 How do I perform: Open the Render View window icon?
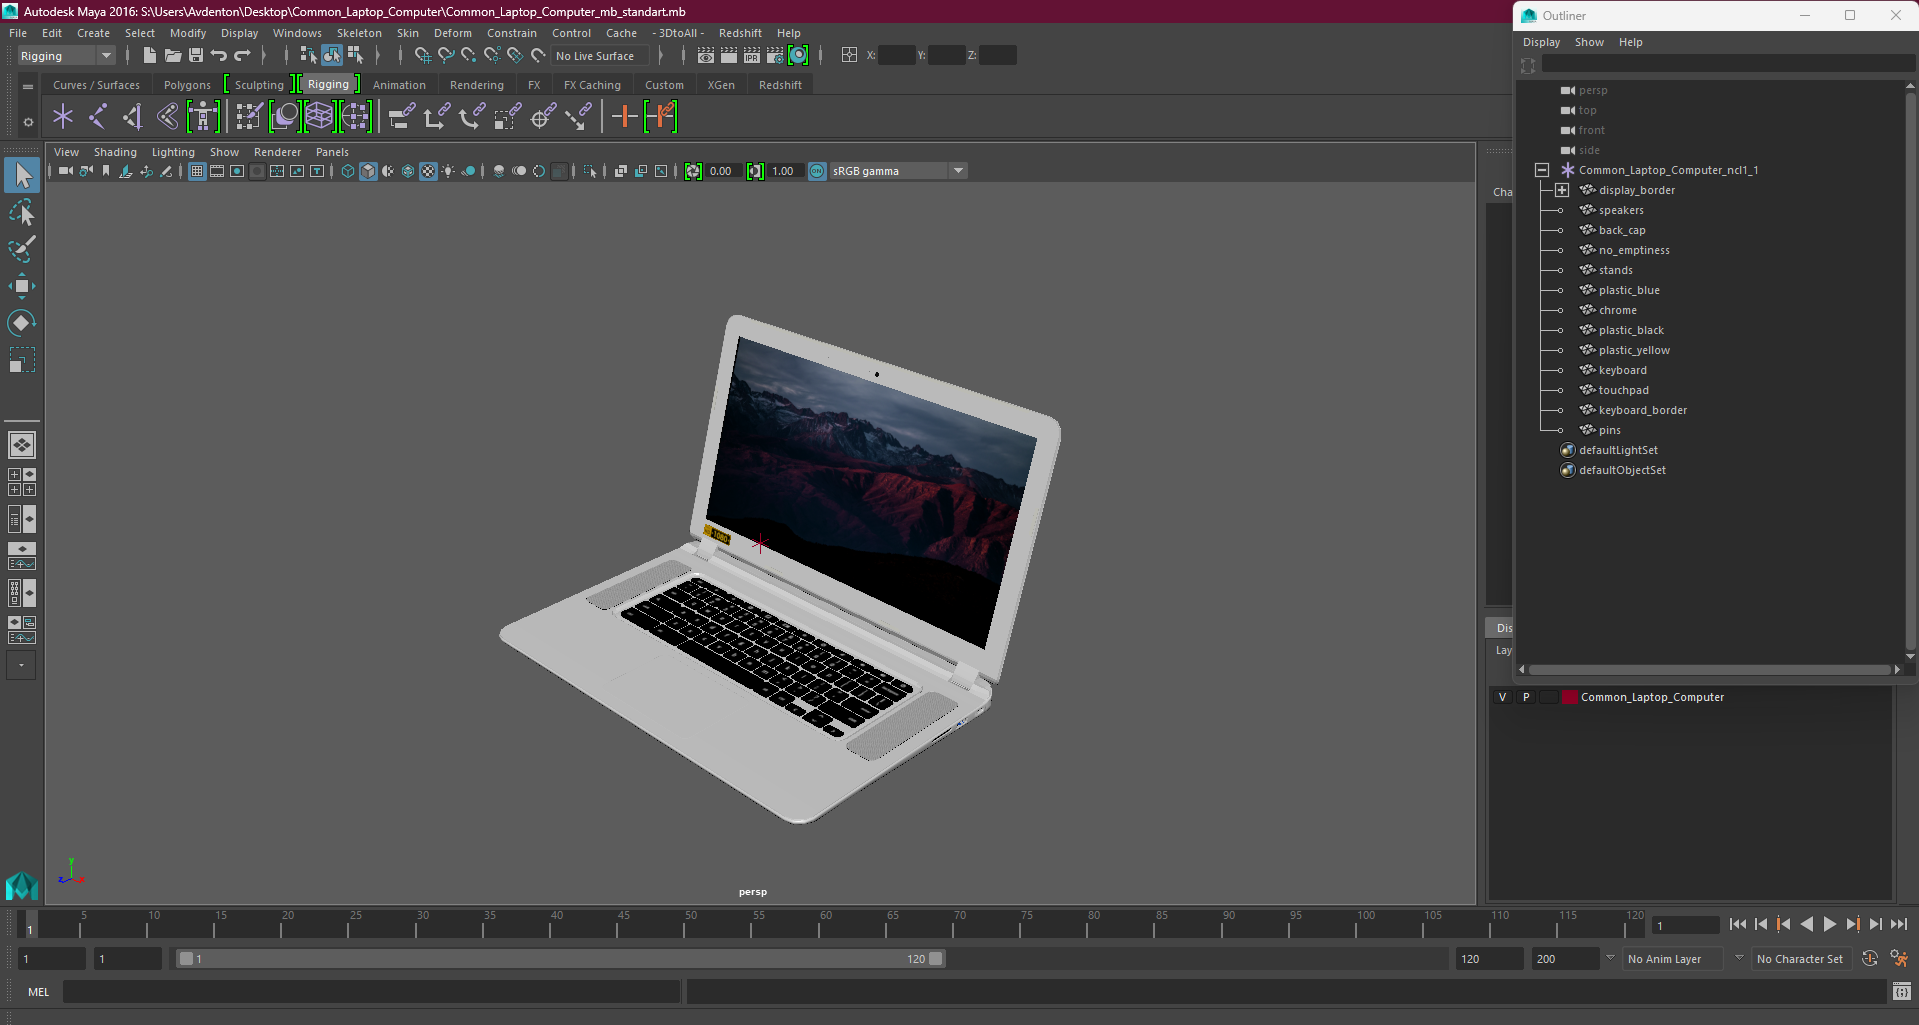pos(706,56)
